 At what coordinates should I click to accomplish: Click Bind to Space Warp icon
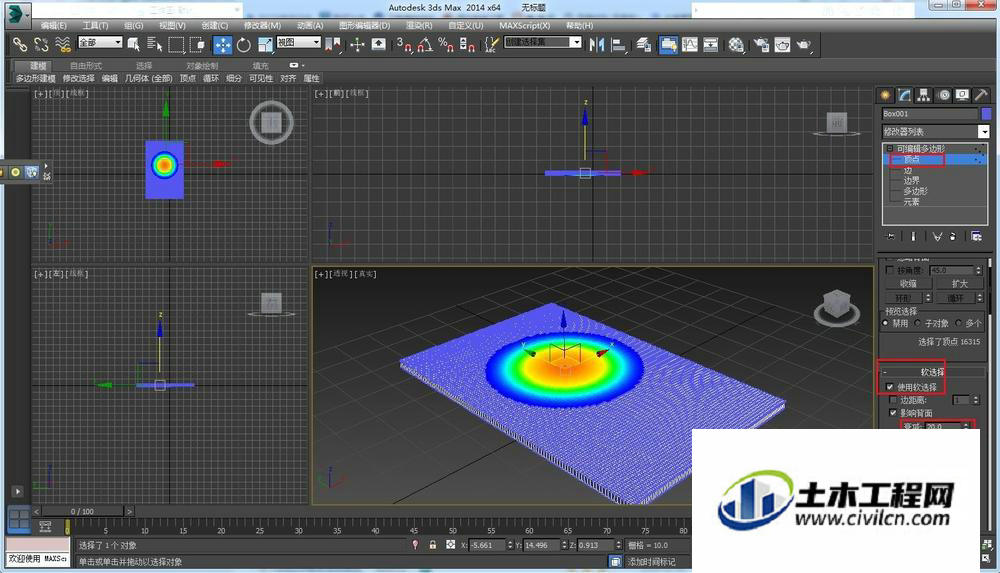tap(62, 44)
